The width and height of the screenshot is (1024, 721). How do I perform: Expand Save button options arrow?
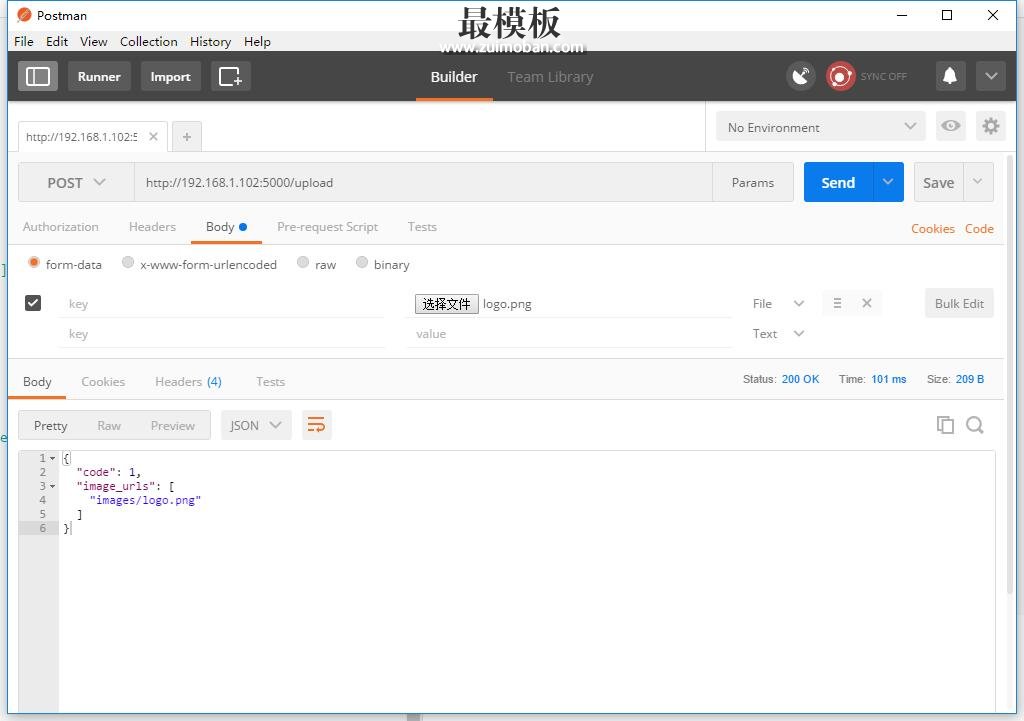pyautogui.click(x=978, y=182)
